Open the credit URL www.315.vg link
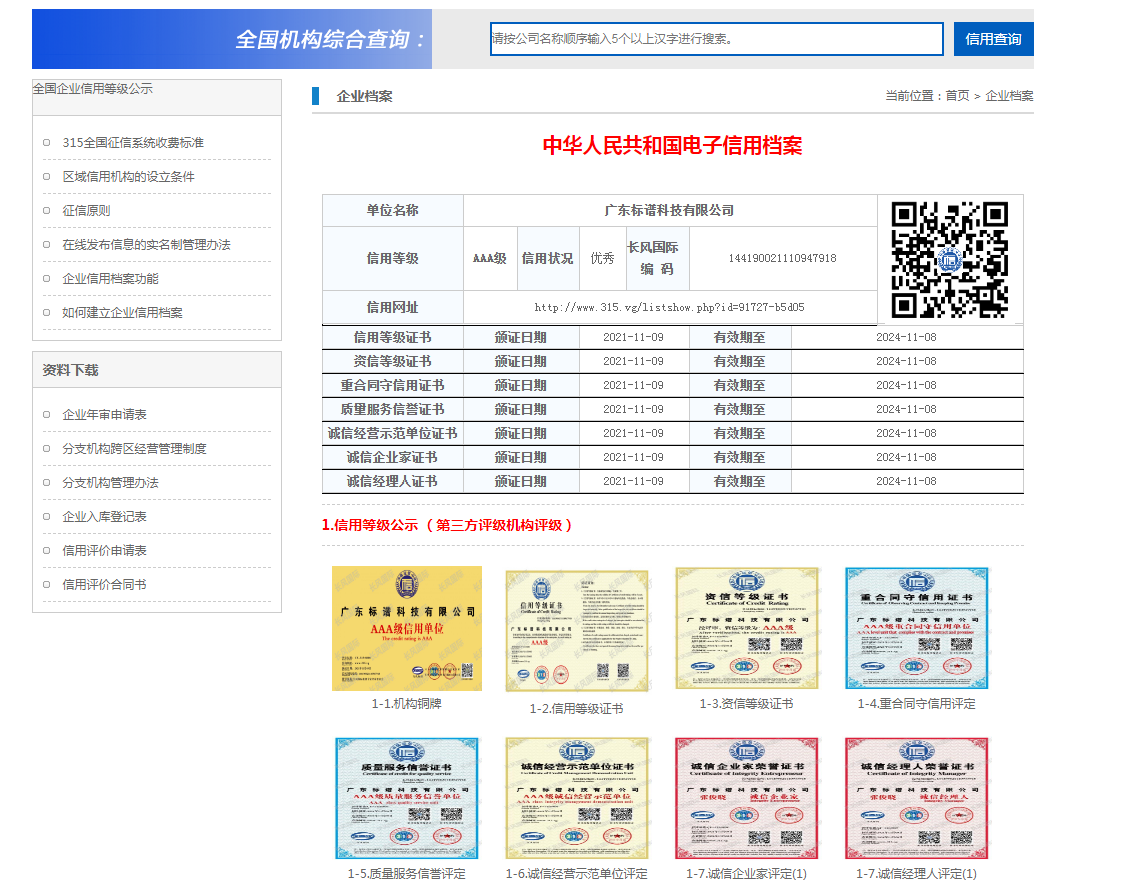 [669, 308]
